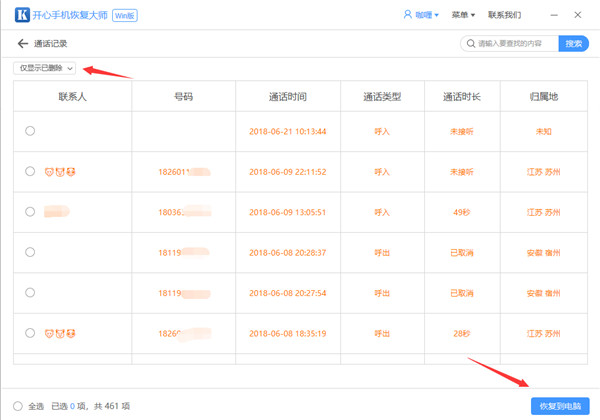600x420 pixels.
Task: Click the 恢复到电脑 recover button
Action: [560, 406]
